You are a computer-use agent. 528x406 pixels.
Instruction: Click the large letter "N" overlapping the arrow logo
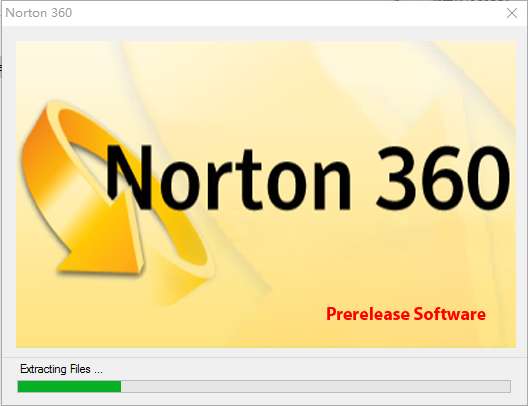(x=129, y=177)
